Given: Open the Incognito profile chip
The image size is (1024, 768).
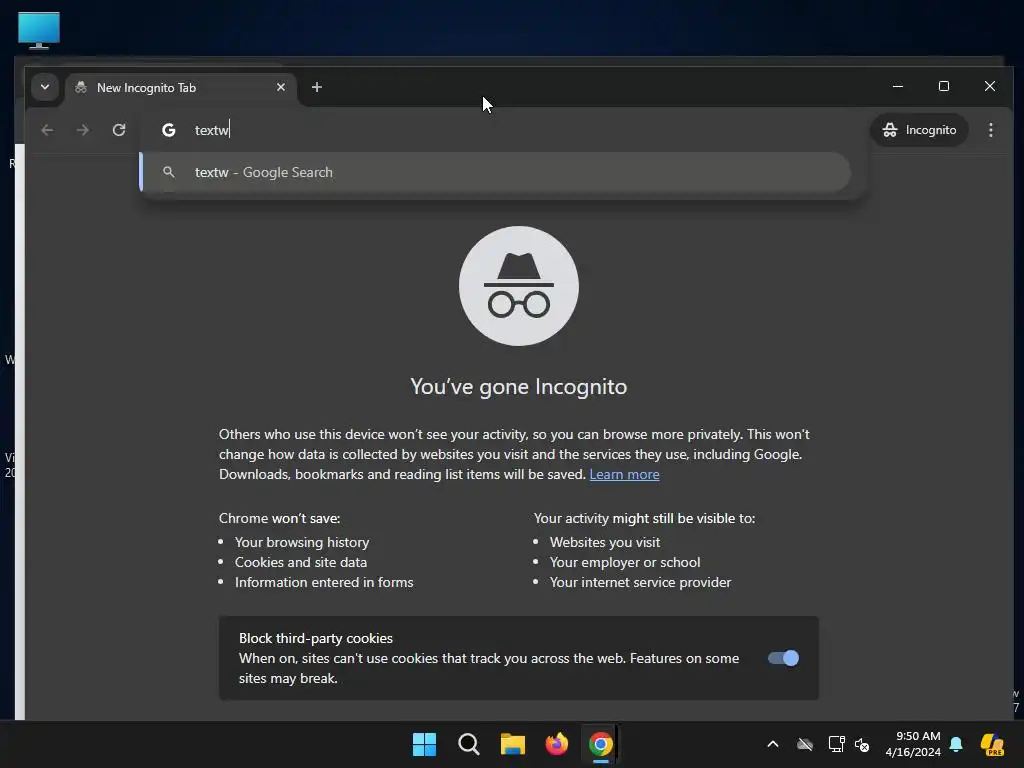Looking at the screenshot, I should coord(919,130).
